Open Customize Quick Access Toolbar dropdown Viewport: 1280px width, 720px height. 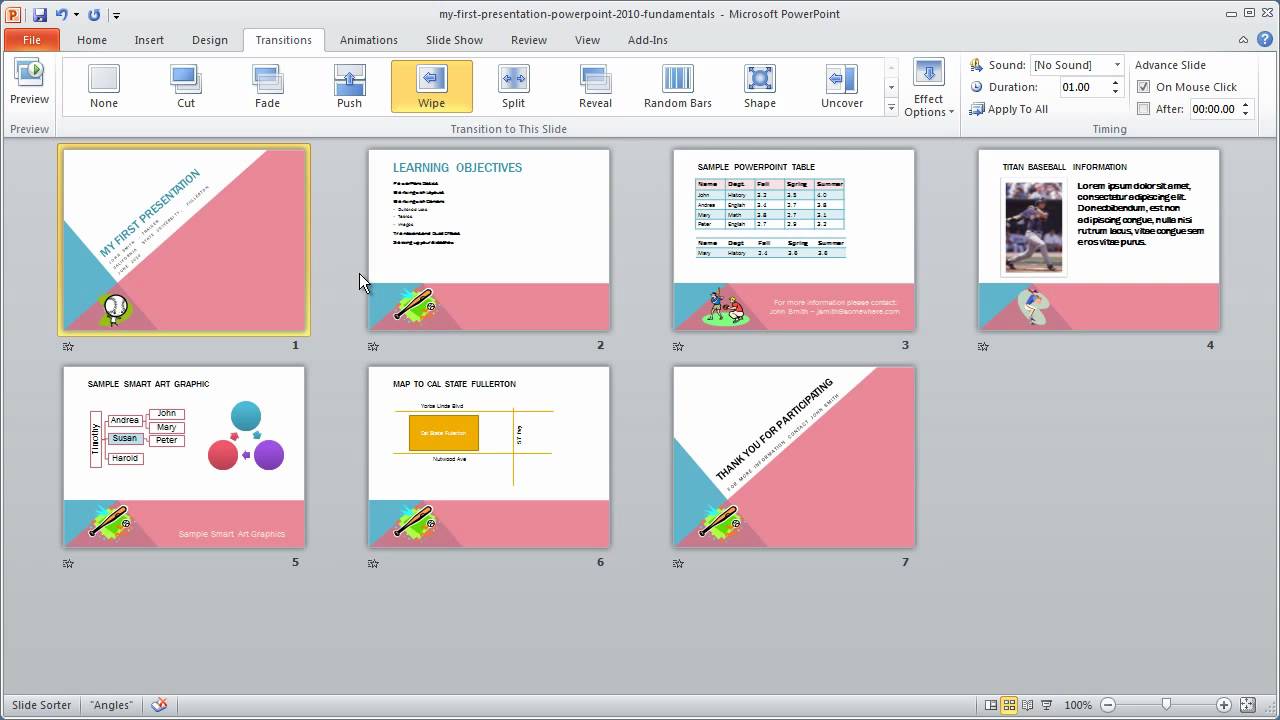[x=117, y=16]
